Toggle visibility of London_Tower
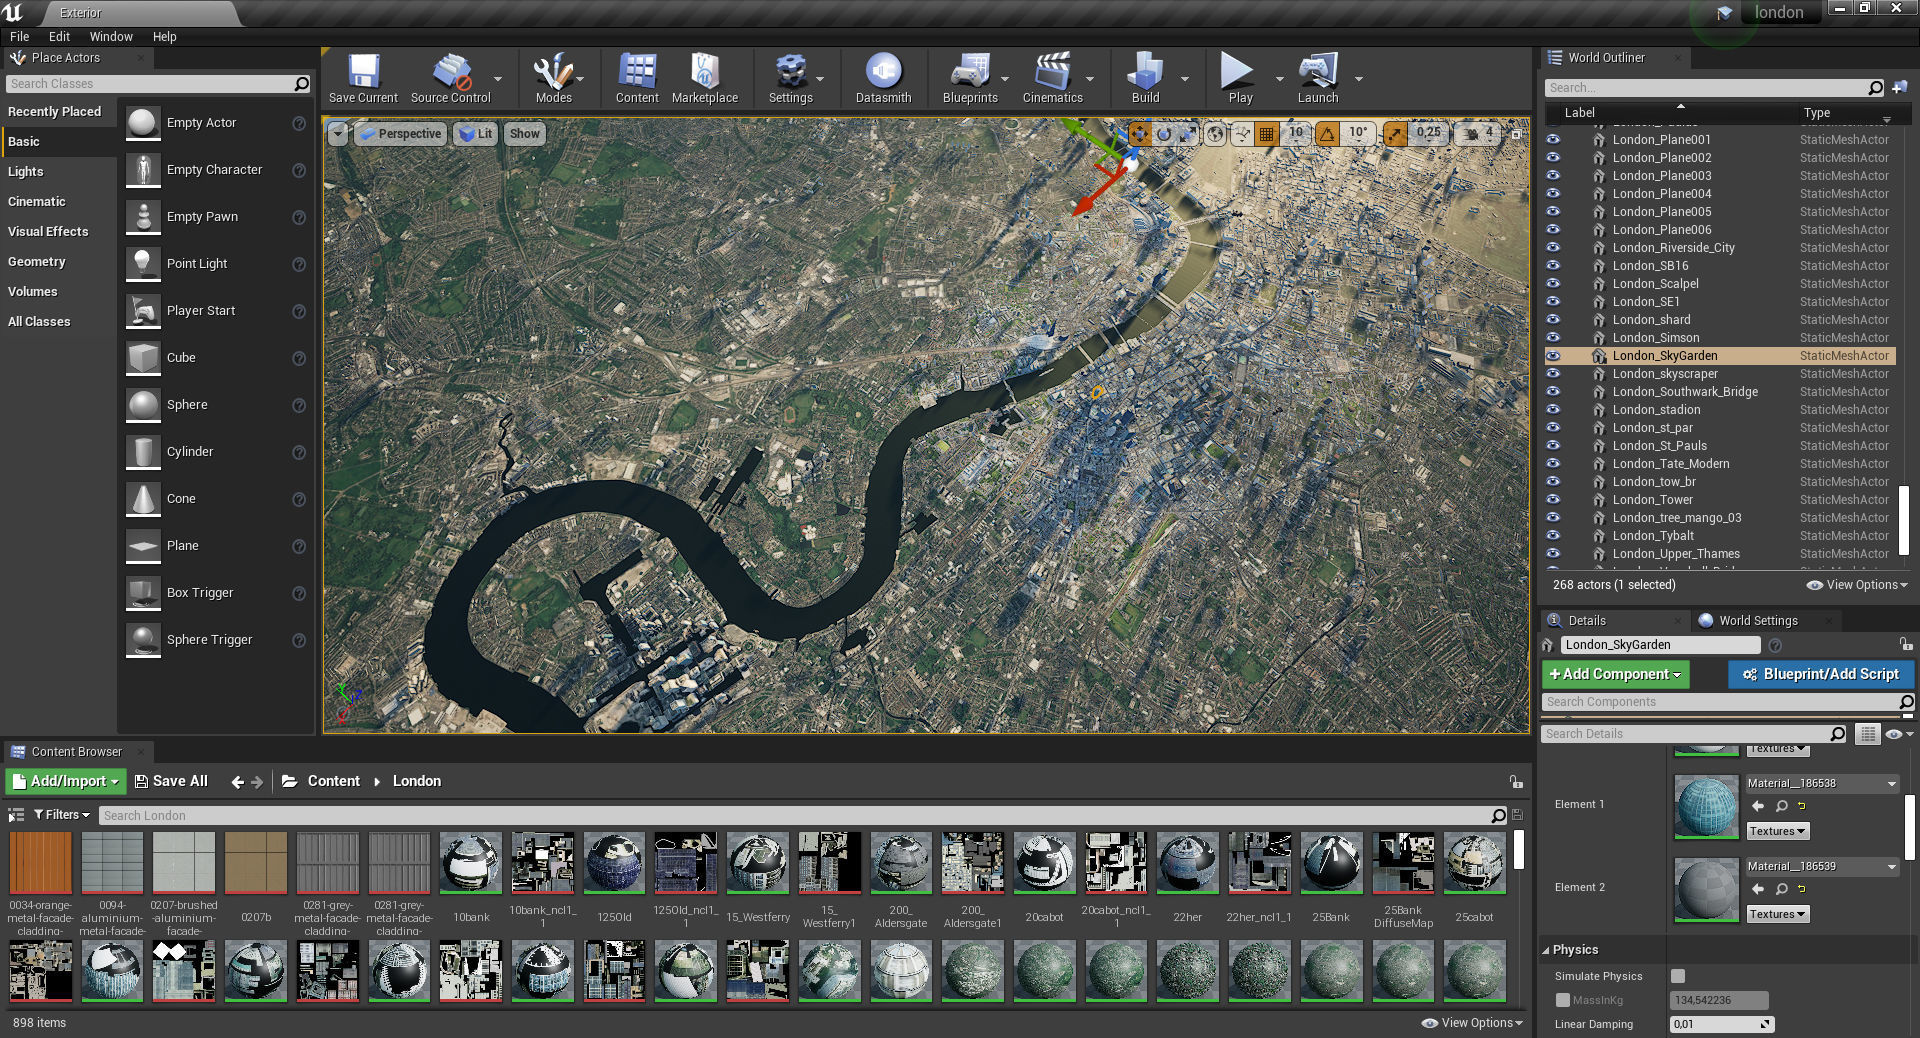The height and width of the screenshot is (1038, 1920). tap(1553, 500)
